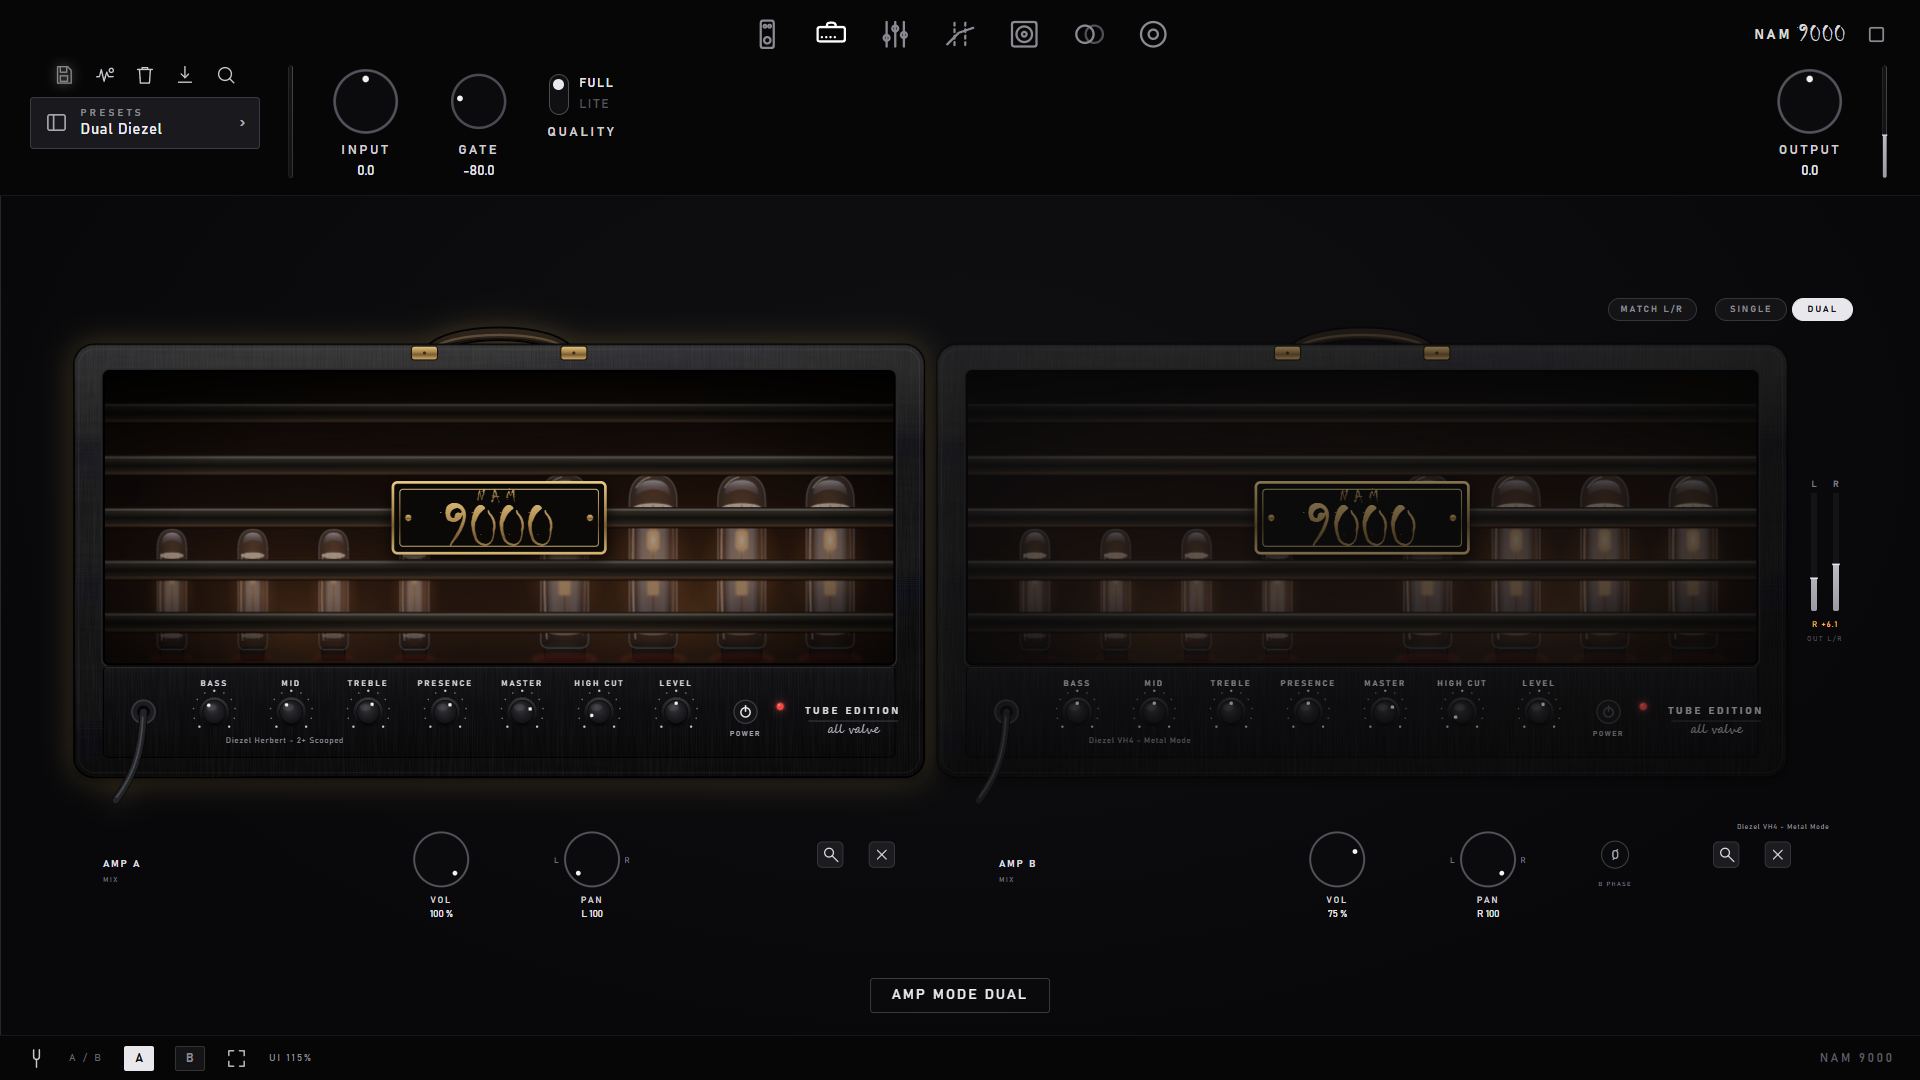This screenshot has width=1920, height=1080.
Task: Click the download import icon
Action: [185, 75]
